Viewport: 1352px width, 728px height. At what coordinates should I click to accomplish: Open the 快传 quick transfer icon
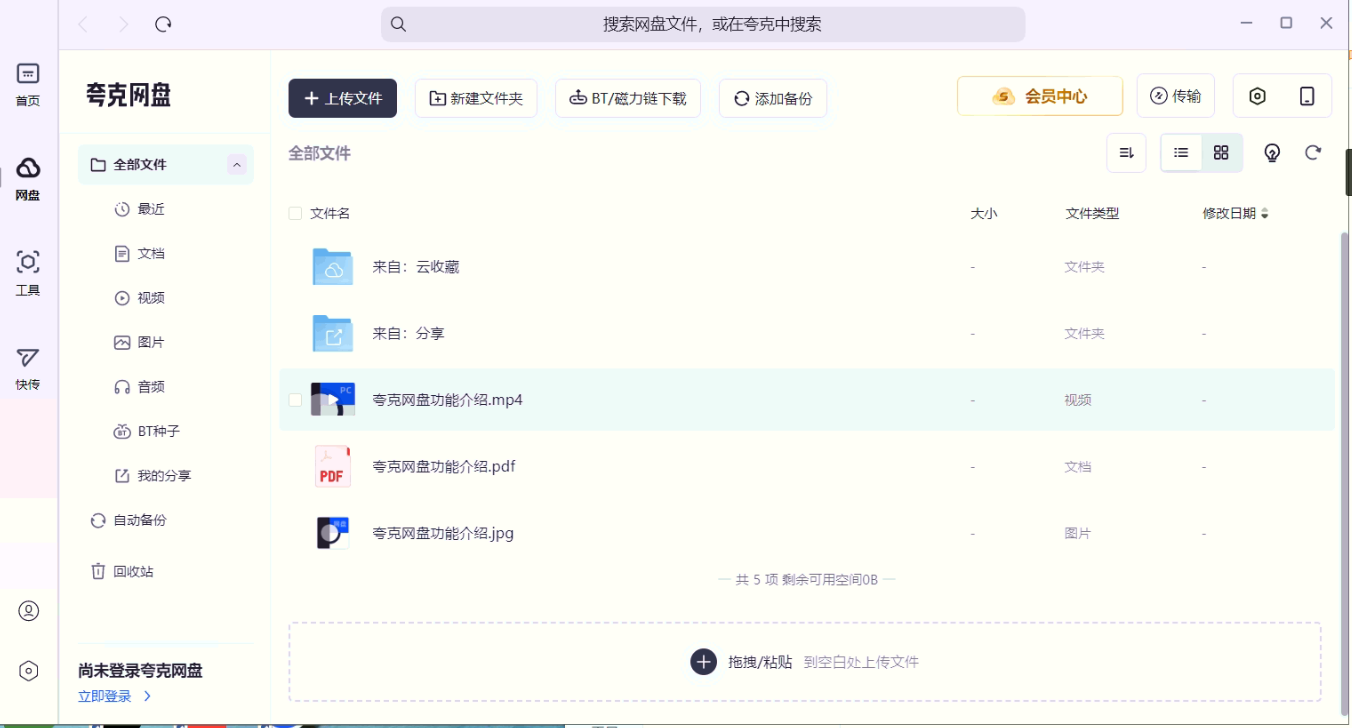coord(28,367)
